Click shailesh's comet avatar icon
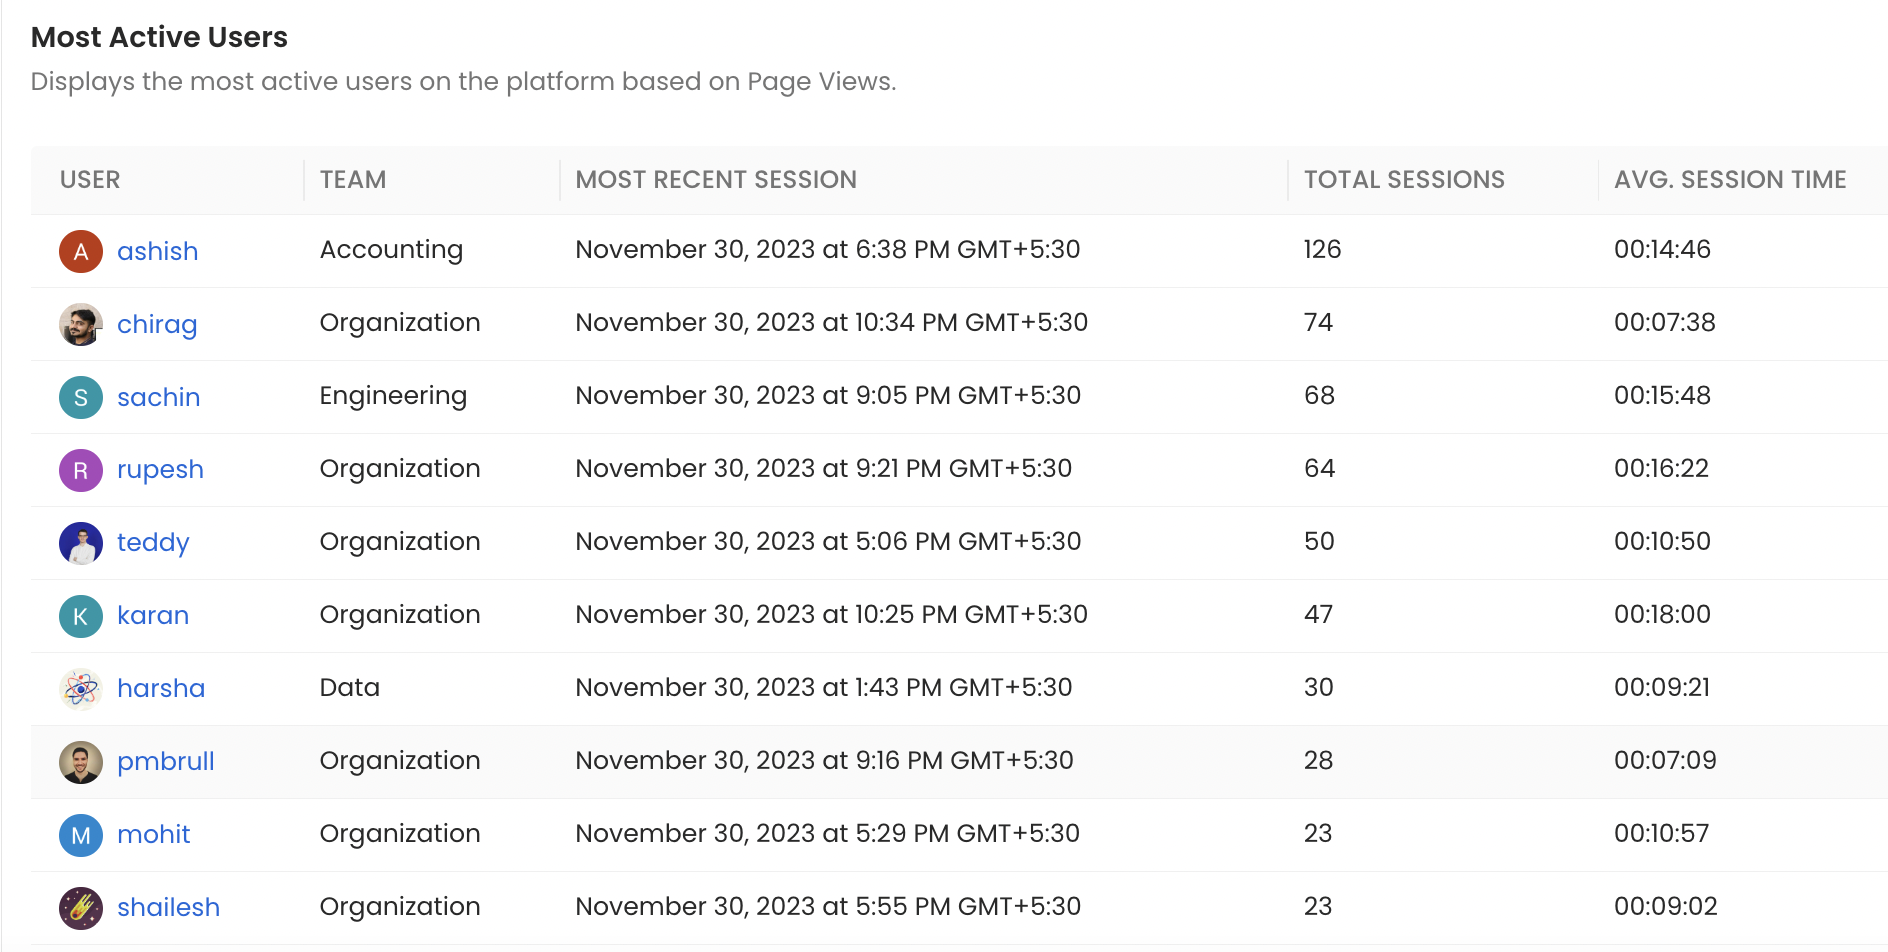The image size is (1888, 952). click(x=80, y=907)
